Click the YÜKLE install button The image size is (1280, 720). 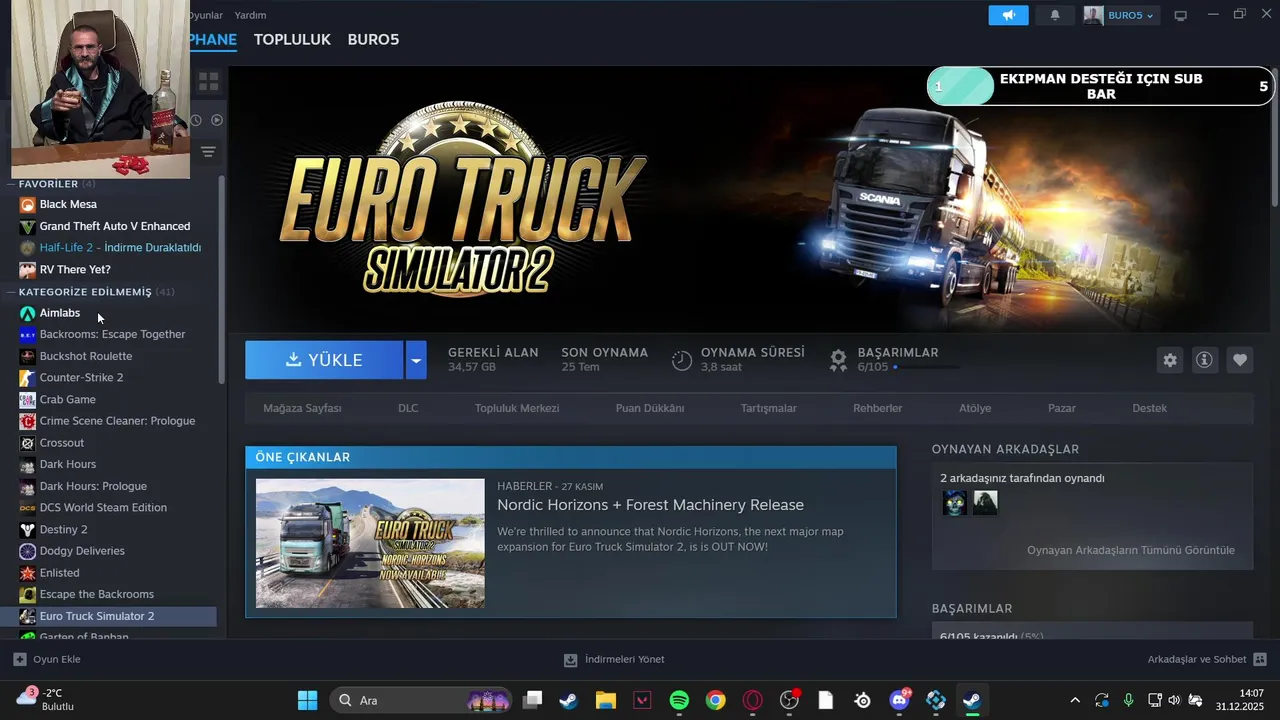click(324, 360)
